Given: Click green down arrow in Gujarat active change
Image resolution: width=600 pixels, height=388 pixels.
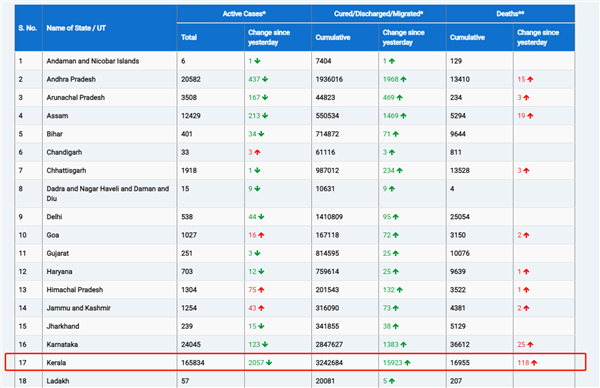Looking at the screenshot, I should (x=258, y=253).
